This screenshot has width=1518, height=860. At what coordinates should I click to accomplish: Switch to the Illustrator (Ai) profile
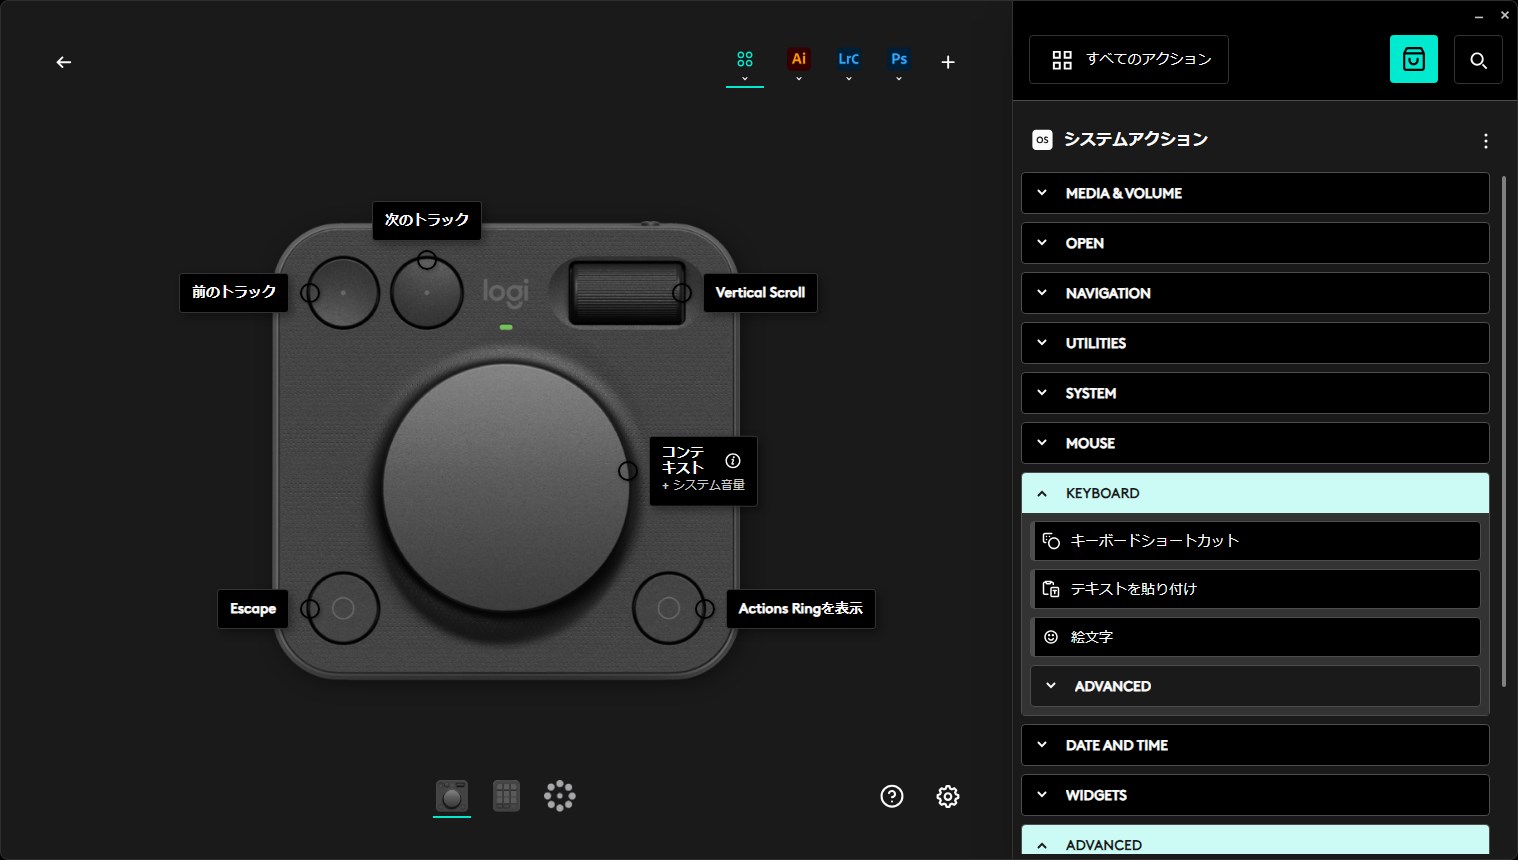point(798,59)
